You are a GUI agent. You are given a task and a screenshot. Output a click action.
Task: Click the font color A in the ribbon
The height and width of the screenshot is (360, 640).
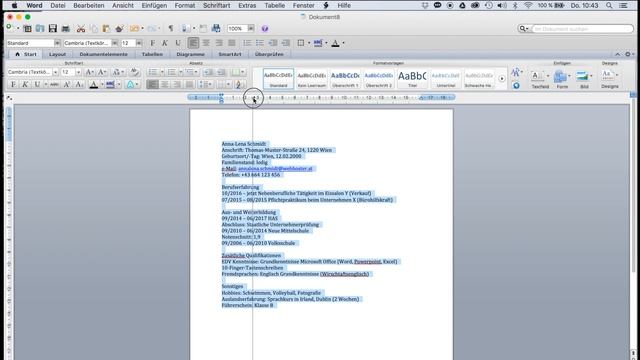pos(93,84)
